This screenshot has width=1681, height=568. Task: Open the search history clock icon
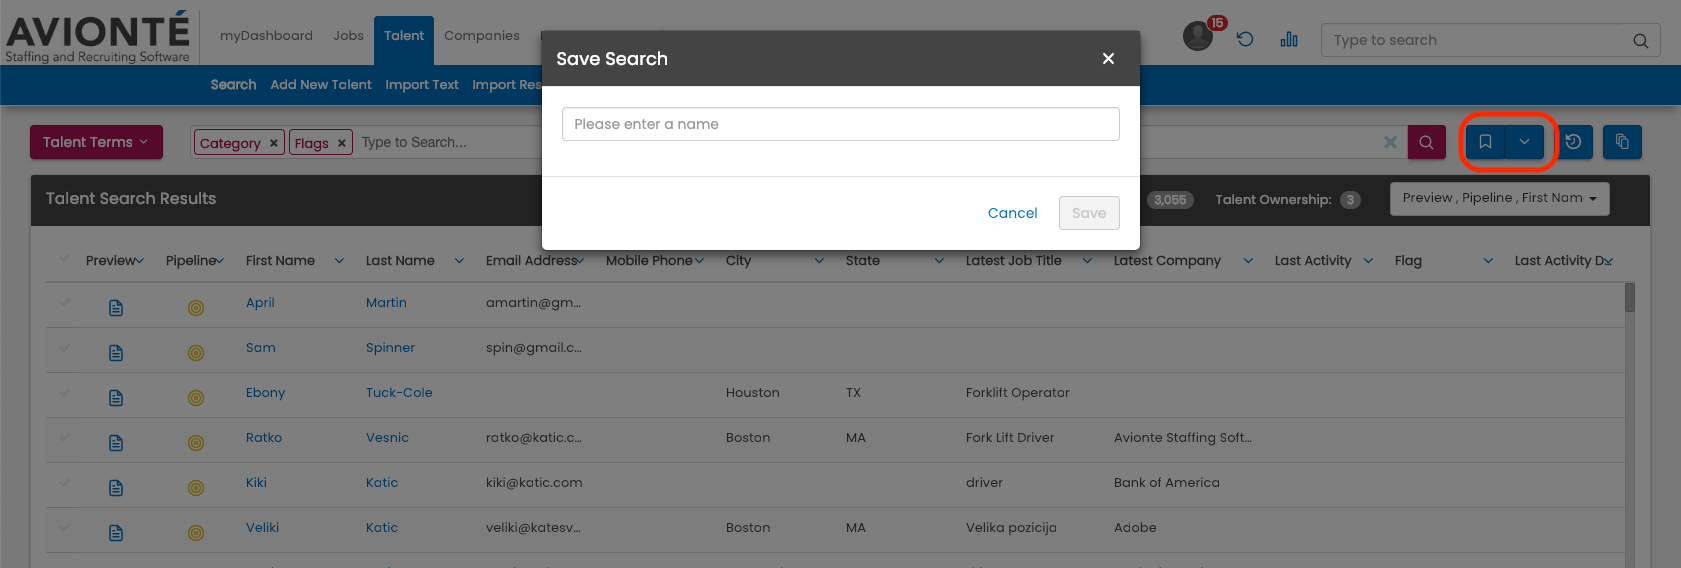point(1573,142)
